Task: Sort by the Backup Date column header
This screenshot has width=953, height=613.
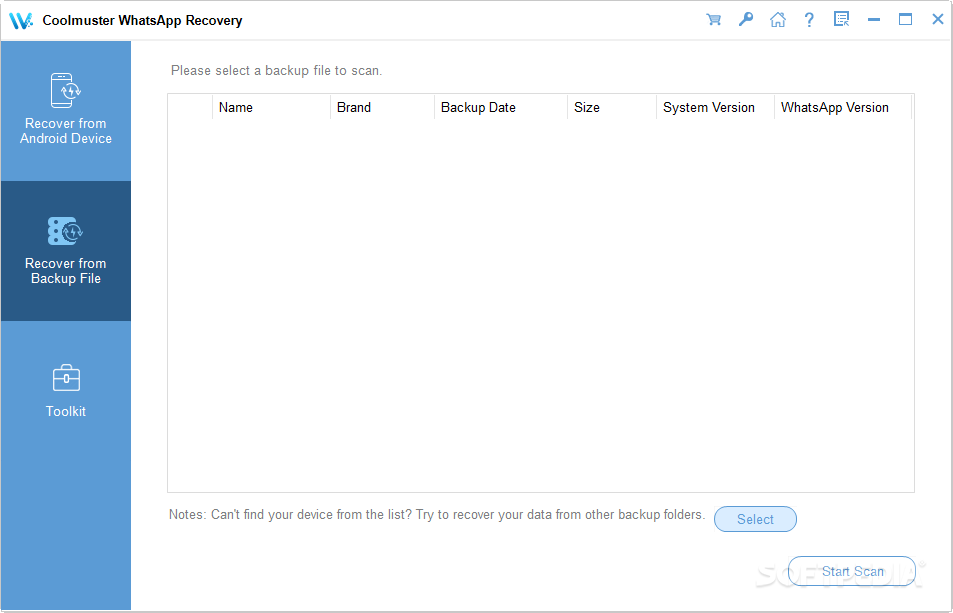Action: point(501,107)
